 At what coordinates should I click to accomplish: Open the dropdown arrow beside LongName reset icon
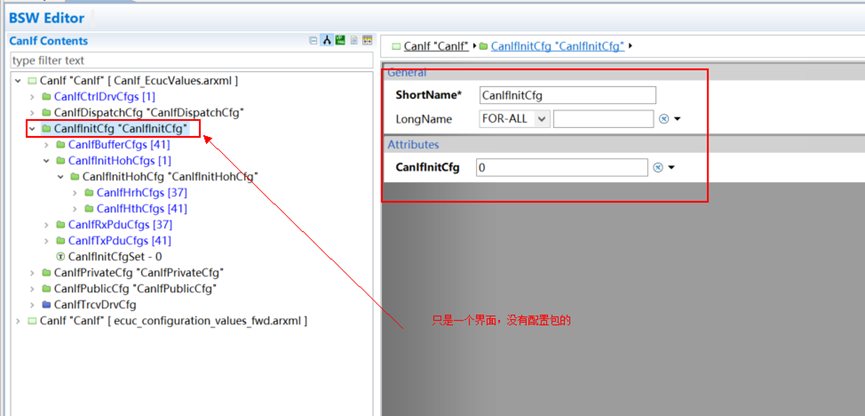pyautogui.click(x=677, y=119)
